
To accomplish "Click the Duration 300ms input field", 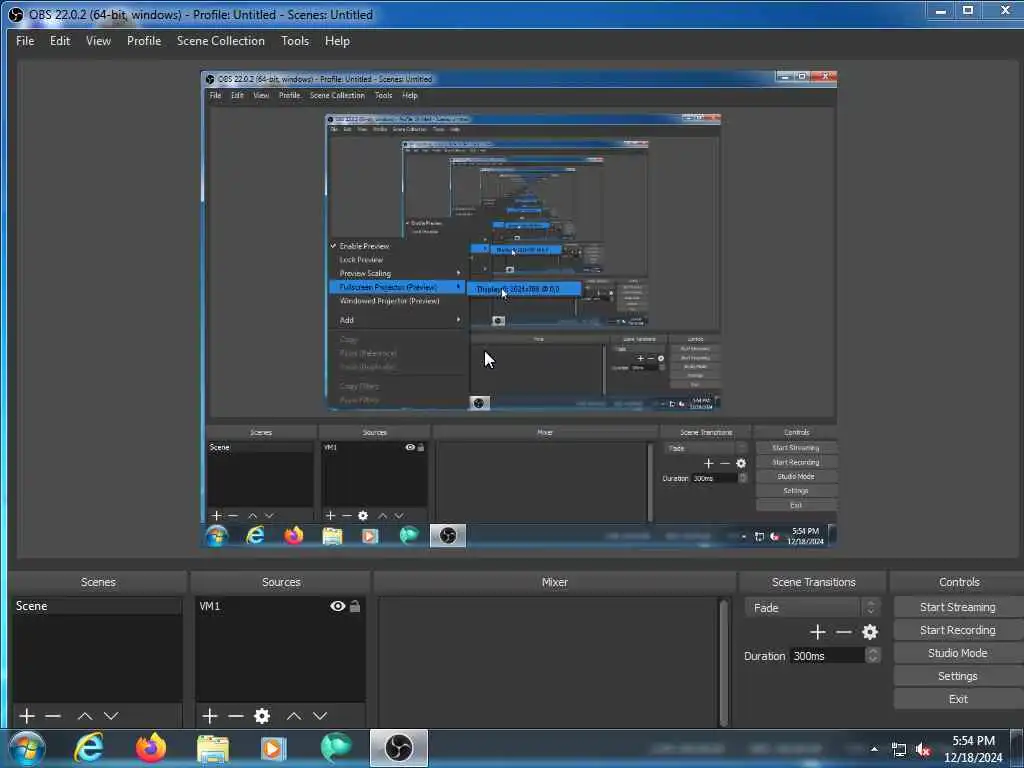I will [828, 656].
